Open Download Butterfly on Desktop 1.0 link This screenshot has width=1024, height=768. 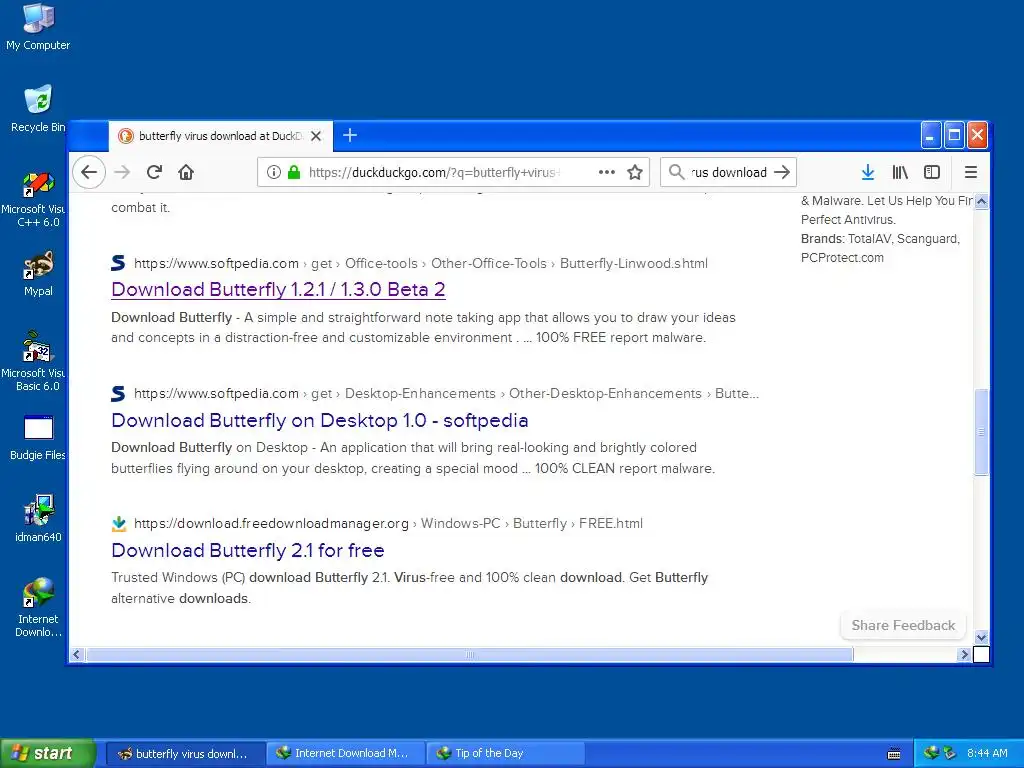(x=319, y=420)
